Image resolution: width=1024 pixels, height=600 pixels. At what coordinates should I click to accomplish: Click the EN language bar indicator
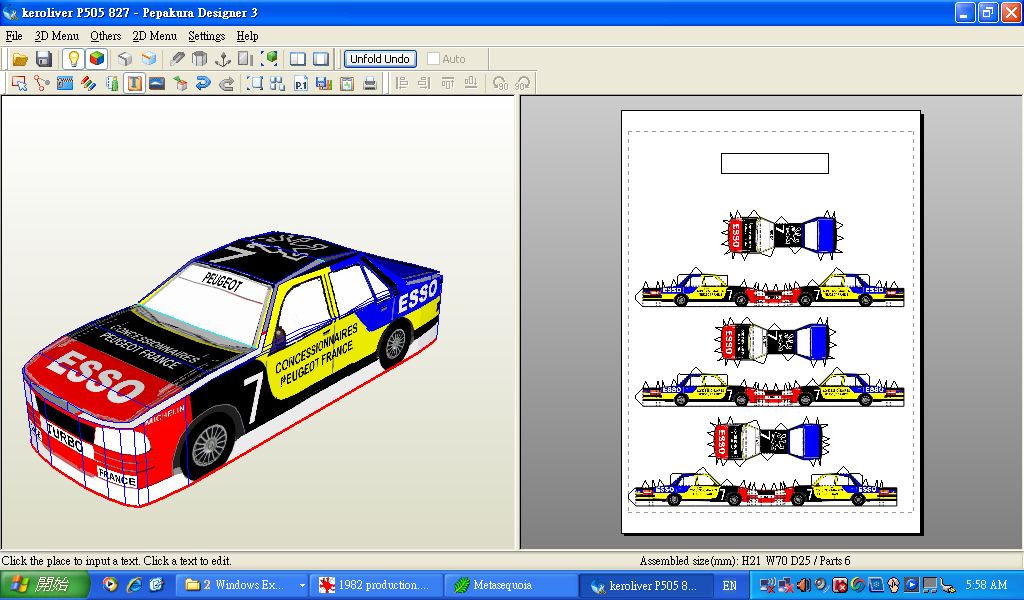pos(729,585)
